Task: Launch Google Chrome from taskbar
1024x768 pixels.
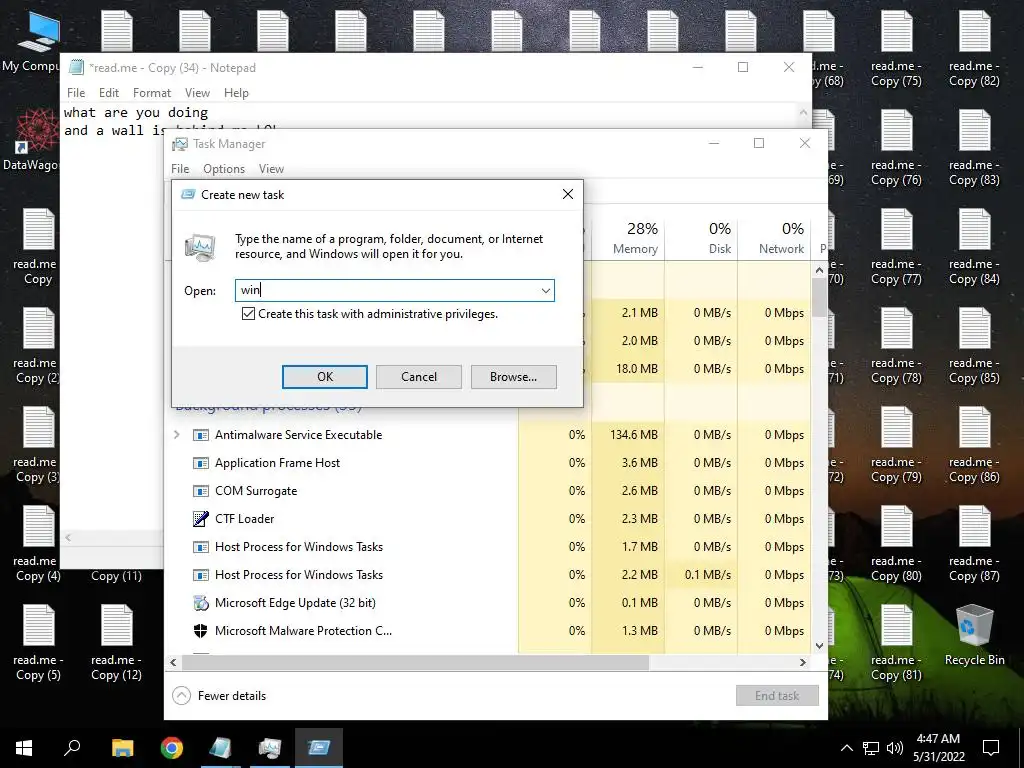Action: [172, 748]
